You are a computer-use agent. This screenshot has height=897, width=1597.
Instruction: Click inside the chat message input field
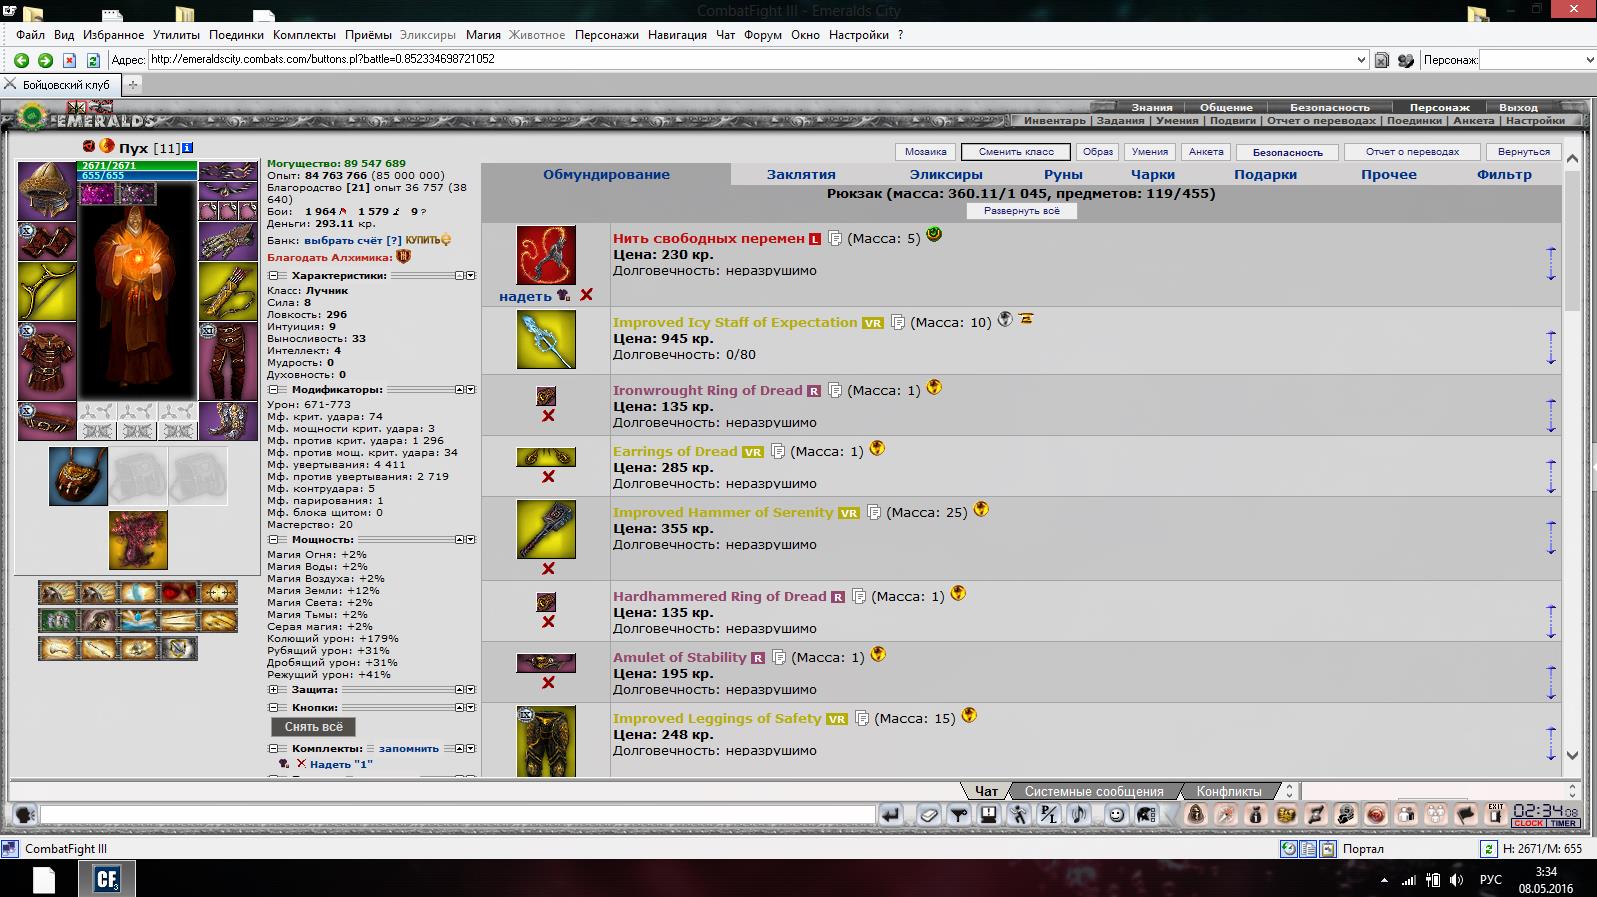click(x=458, y=815)
